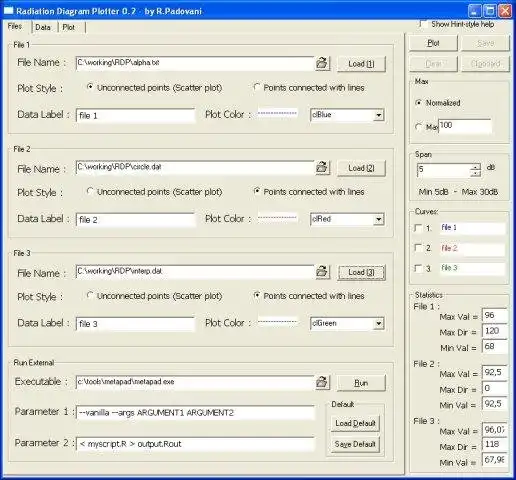Viewport: 516px width, 480px height.
Task: Enable Show Hint-style help checkbox
Action: click(x=423, y=24)
